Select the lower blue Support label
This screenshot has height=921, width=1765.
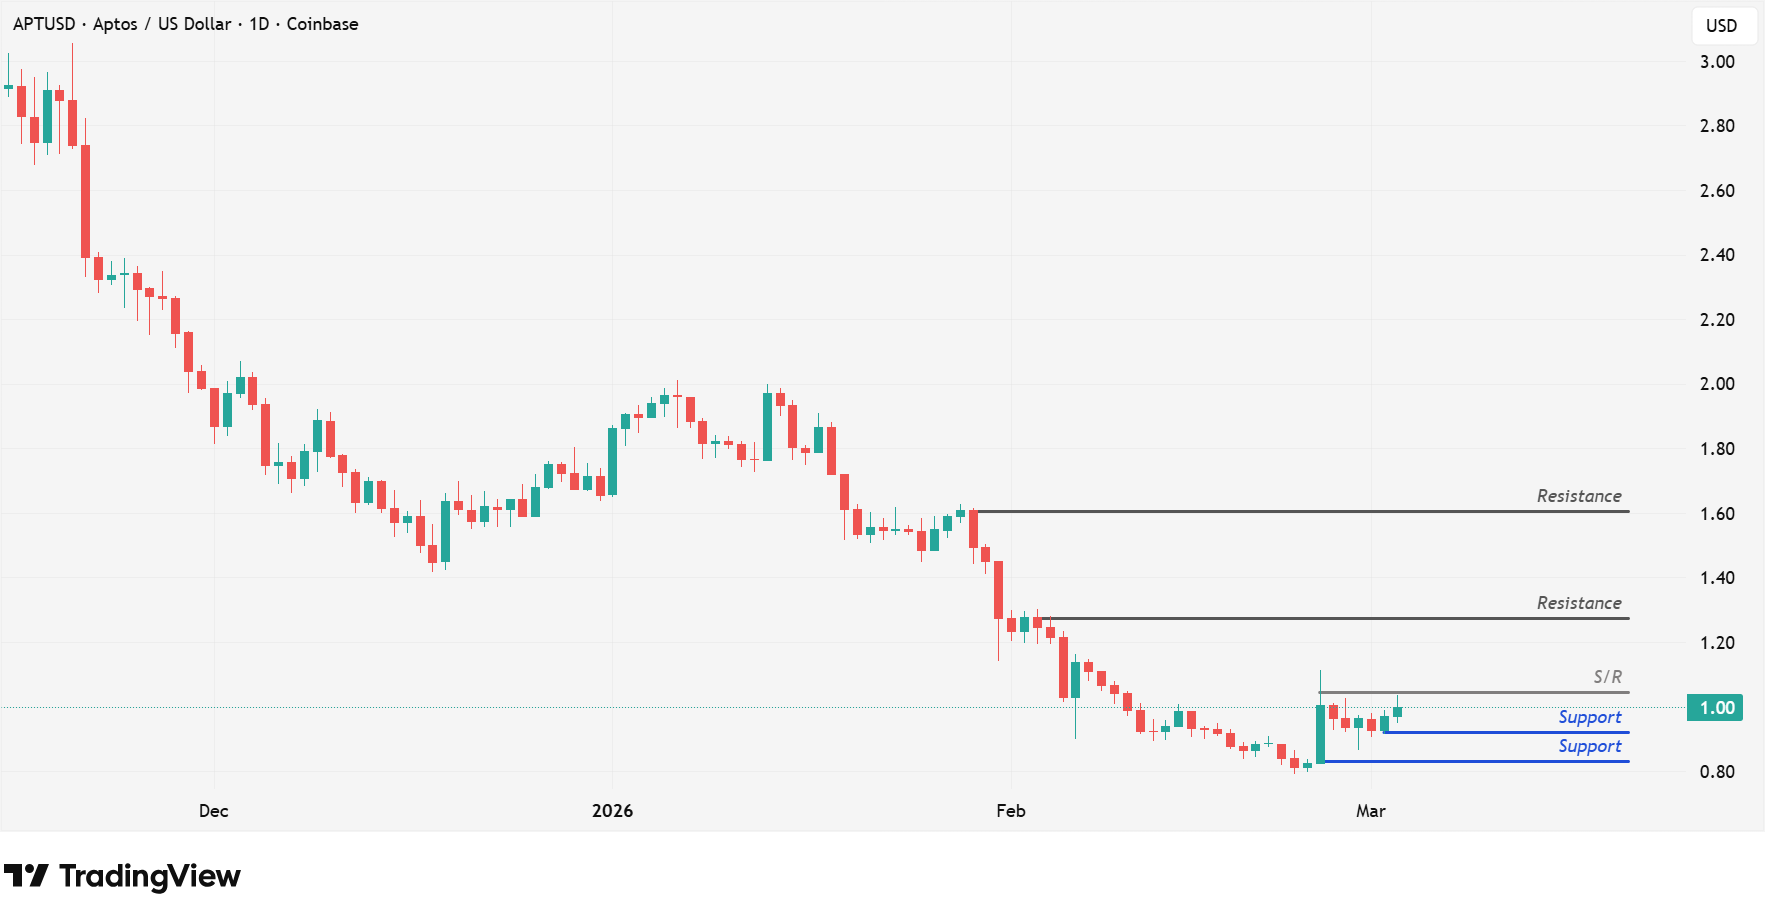(x=1589, y=746)
